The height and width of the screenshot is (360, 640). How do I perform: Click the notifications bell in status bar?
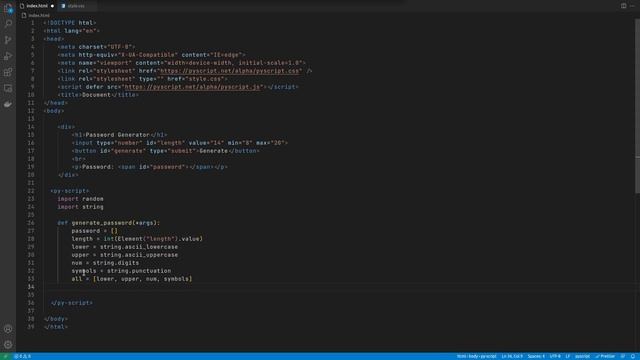tap(633, 356)
